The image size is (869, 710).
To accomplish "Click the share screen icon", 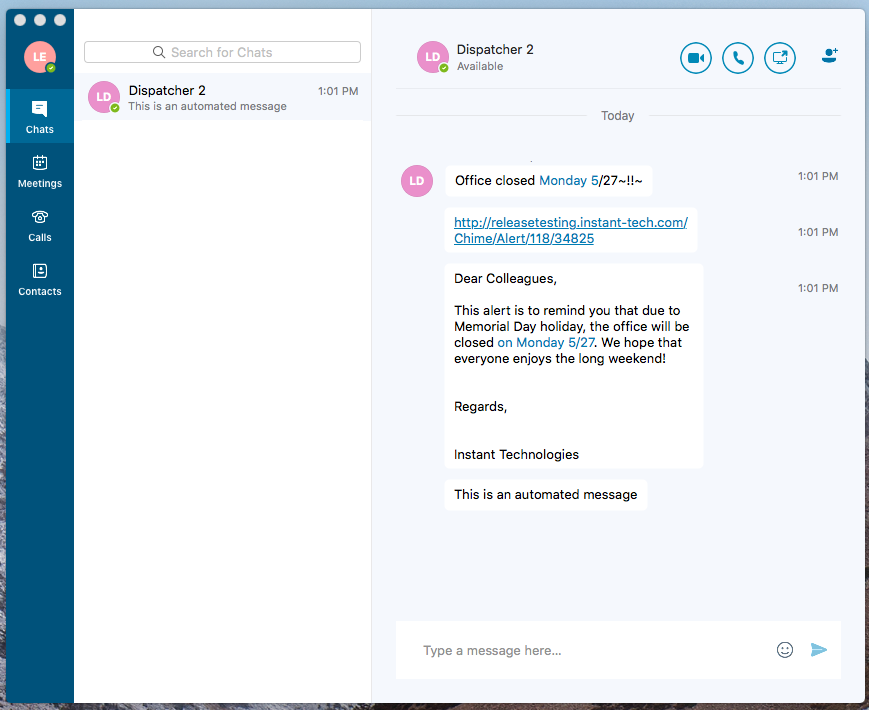I will (780, 58).
